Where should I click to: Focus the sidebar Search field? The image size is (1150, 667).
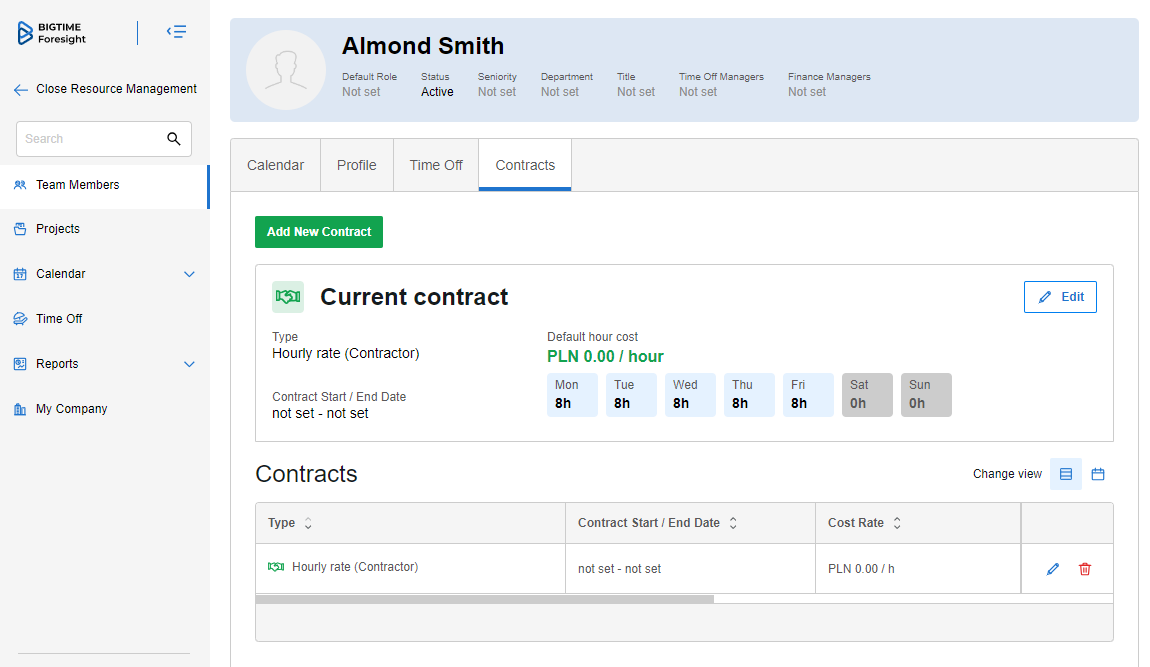90,139
